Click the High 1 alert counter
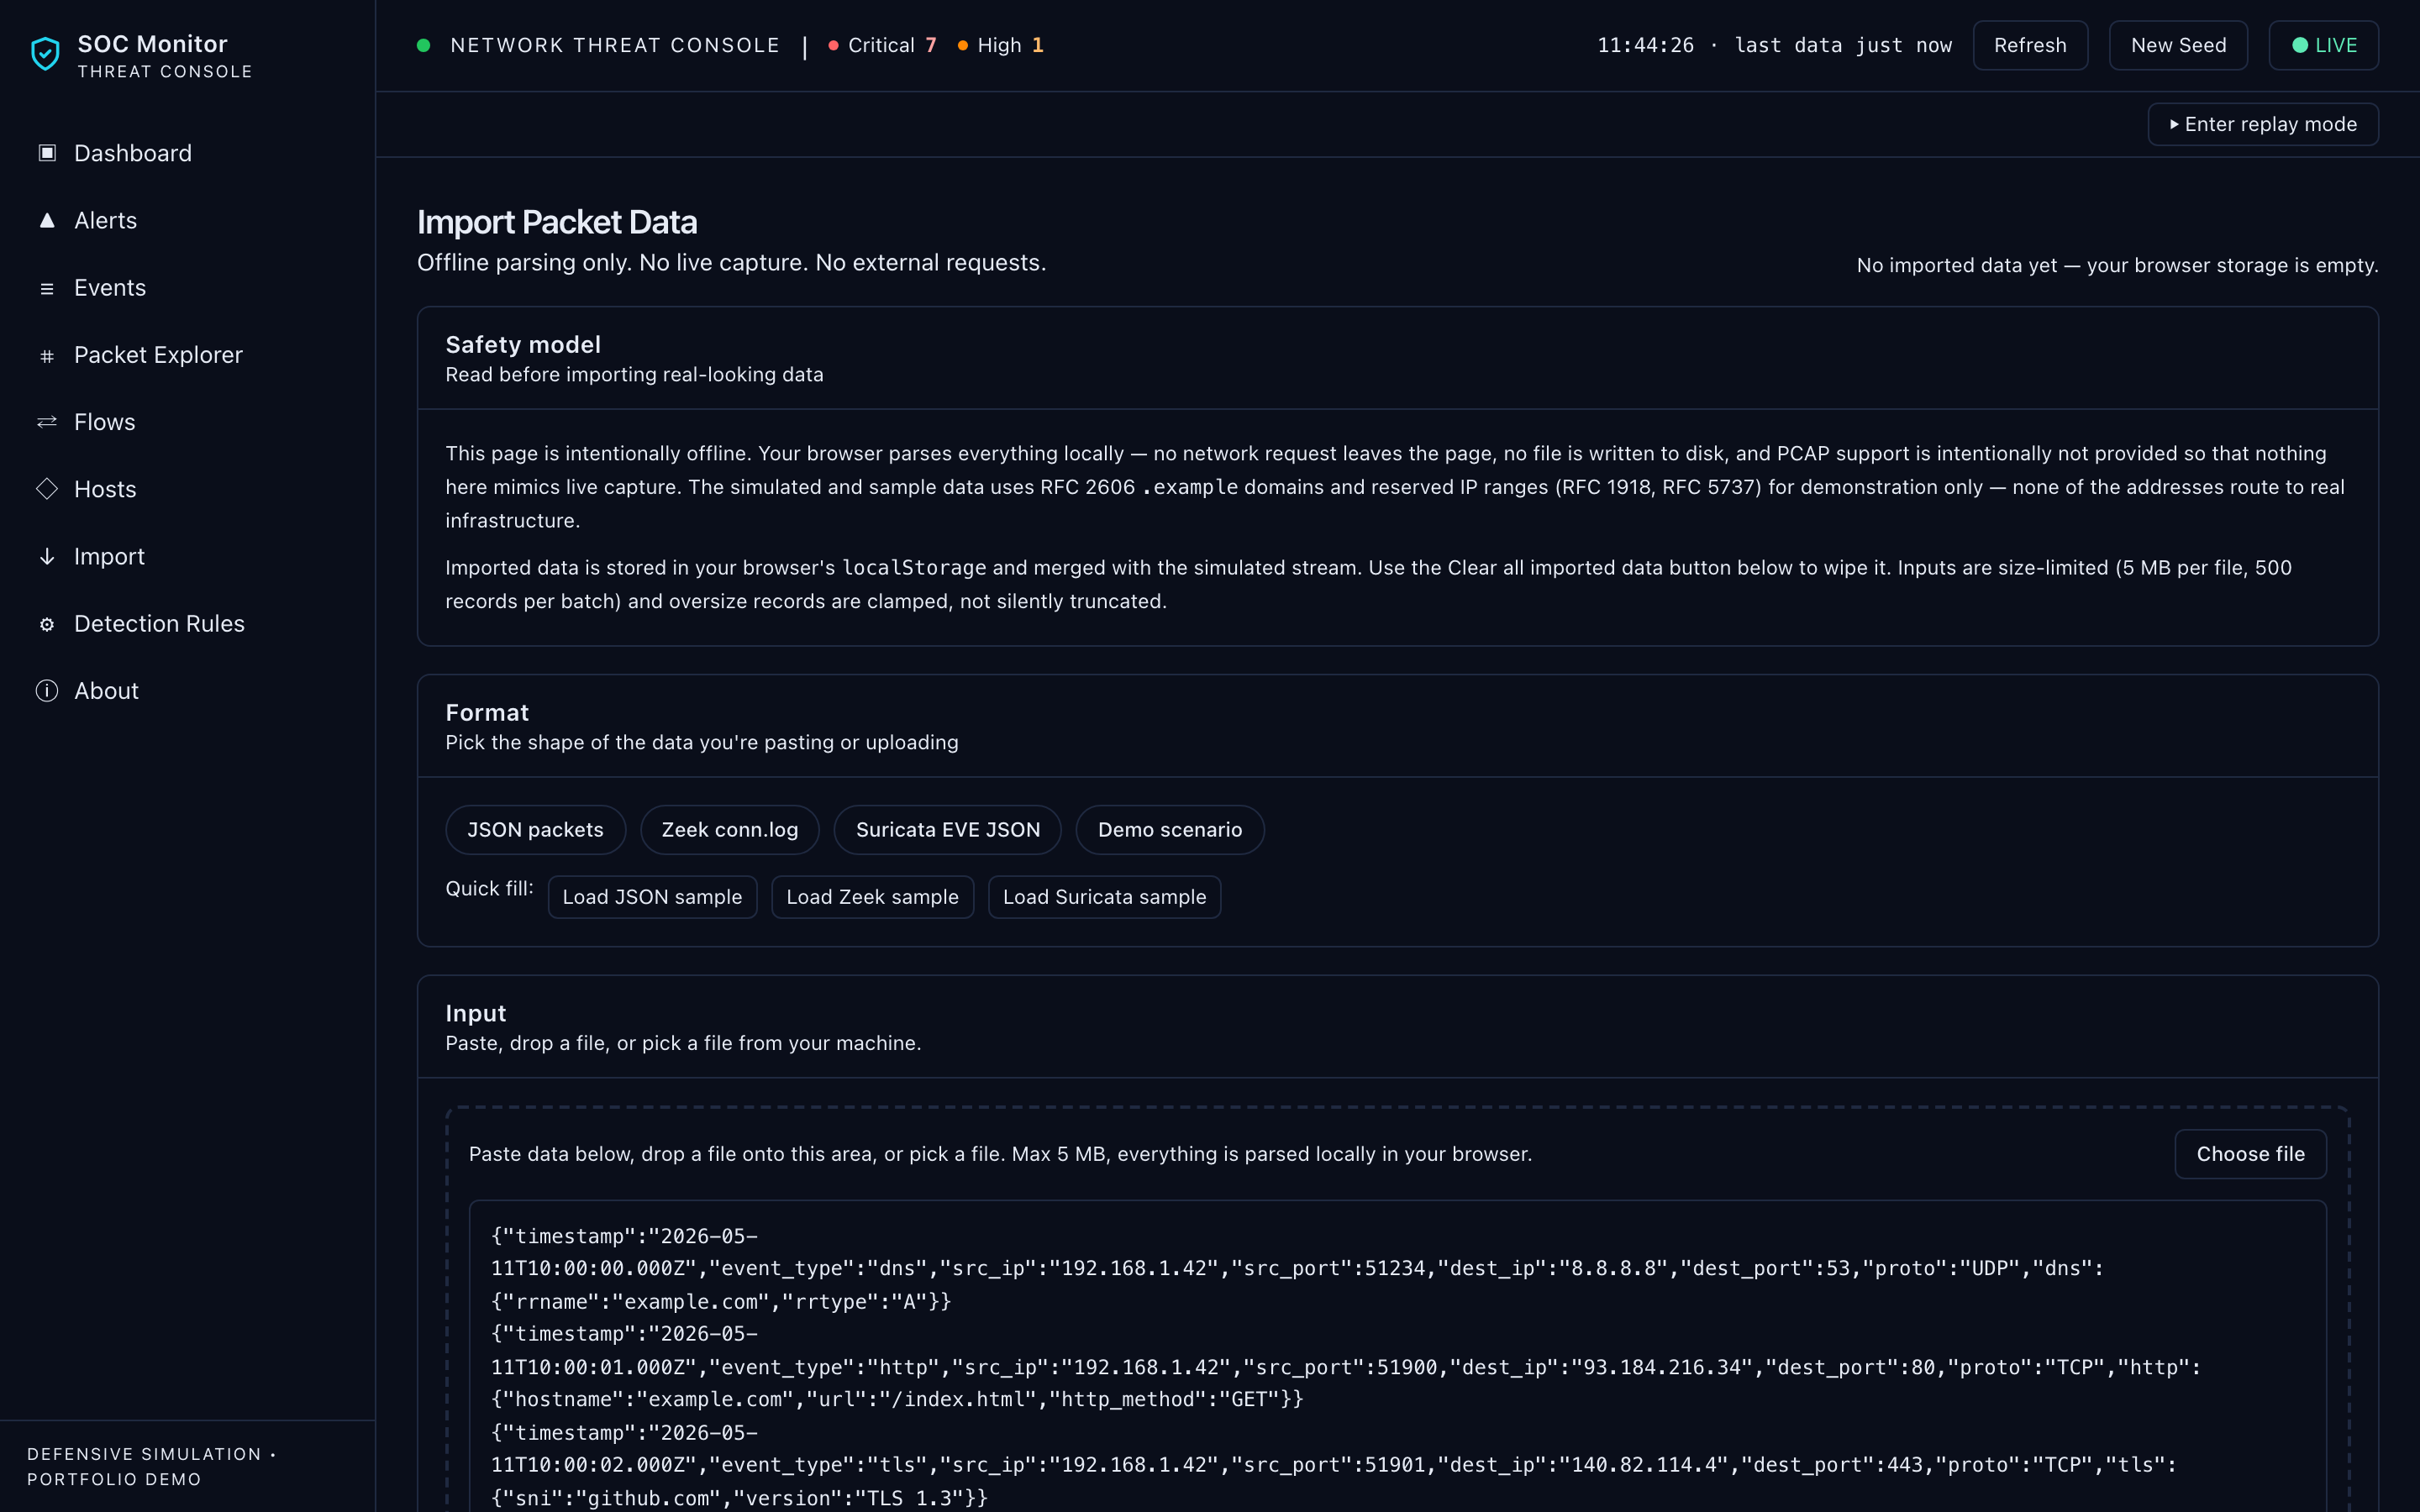The image size is (2420, 1512). [x=1000, y=45]
